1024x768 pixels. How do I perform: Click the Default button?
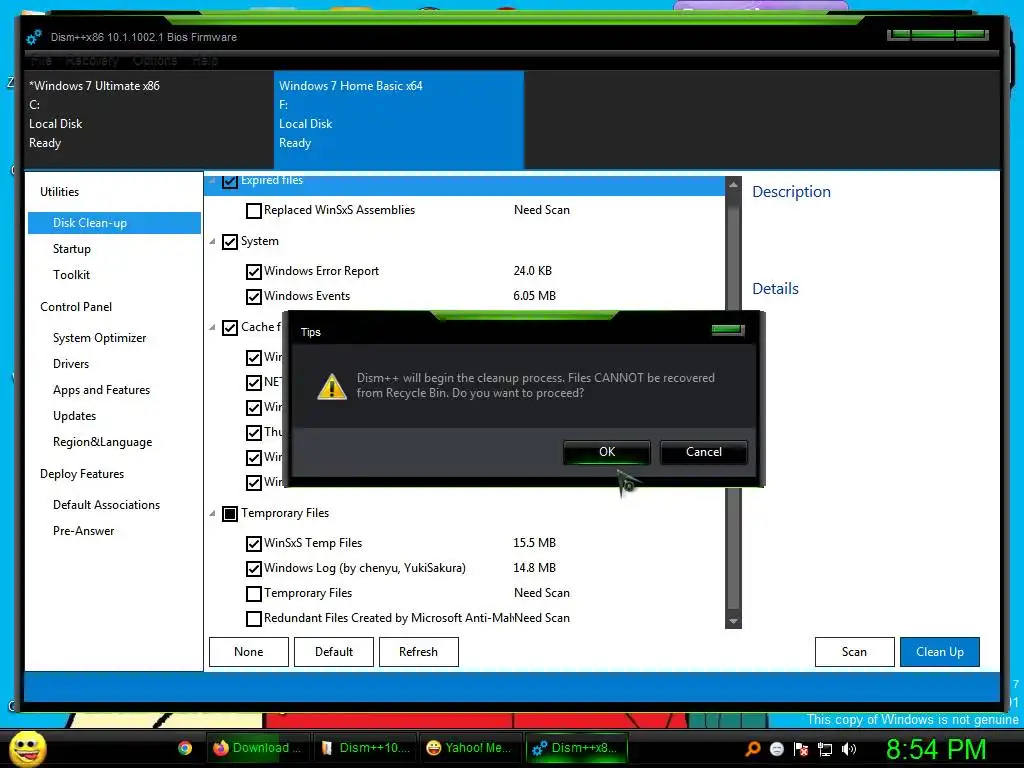click(334, 652)
